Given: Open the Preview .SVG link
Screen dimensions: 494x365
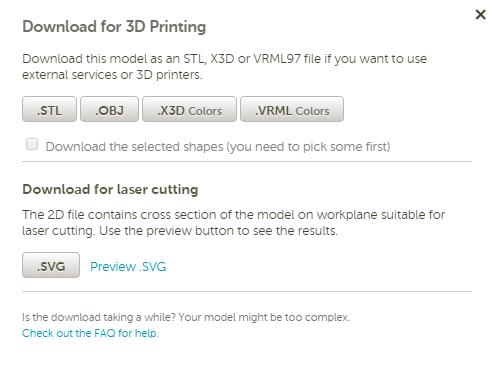Looking at the screenshot, I should click(128, 267).
